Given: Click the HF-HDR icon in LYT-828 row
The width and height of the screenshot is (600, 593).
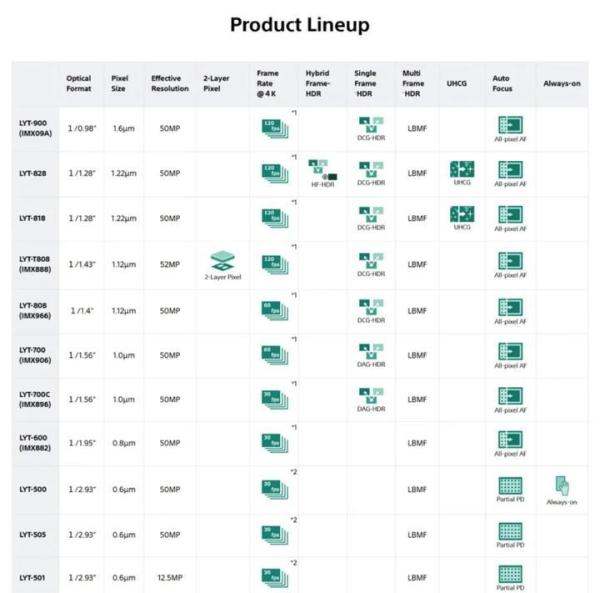Looking at the screenshot, I should click(321, 168).
